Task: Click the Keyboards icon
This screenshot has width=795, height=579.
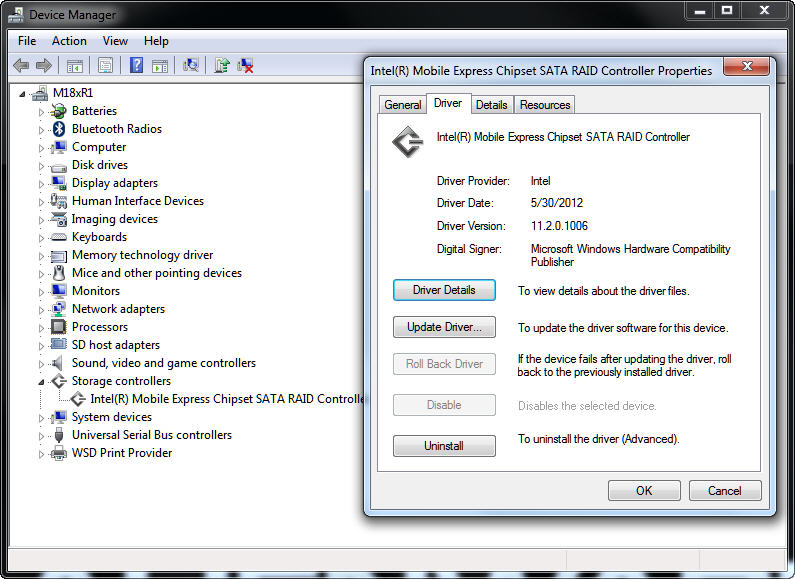Action: (x=59, y=237)
